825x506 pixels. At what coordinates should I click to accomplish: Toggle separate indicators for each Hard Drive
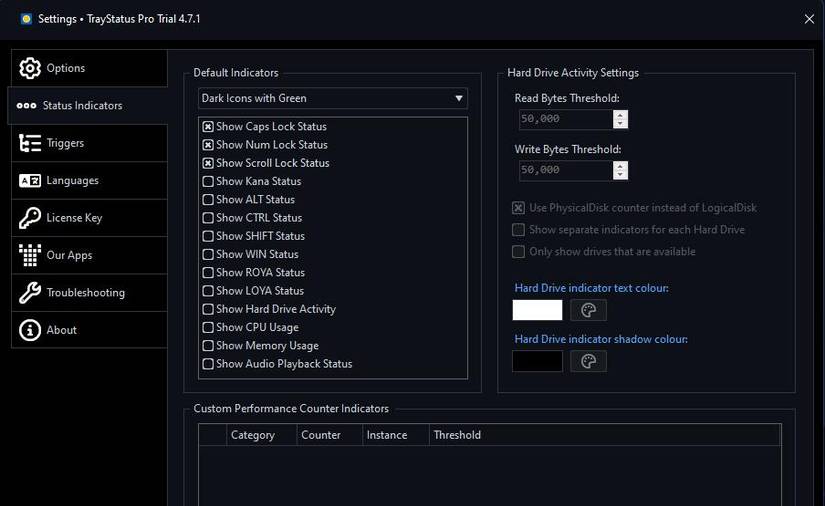[518, 230]
